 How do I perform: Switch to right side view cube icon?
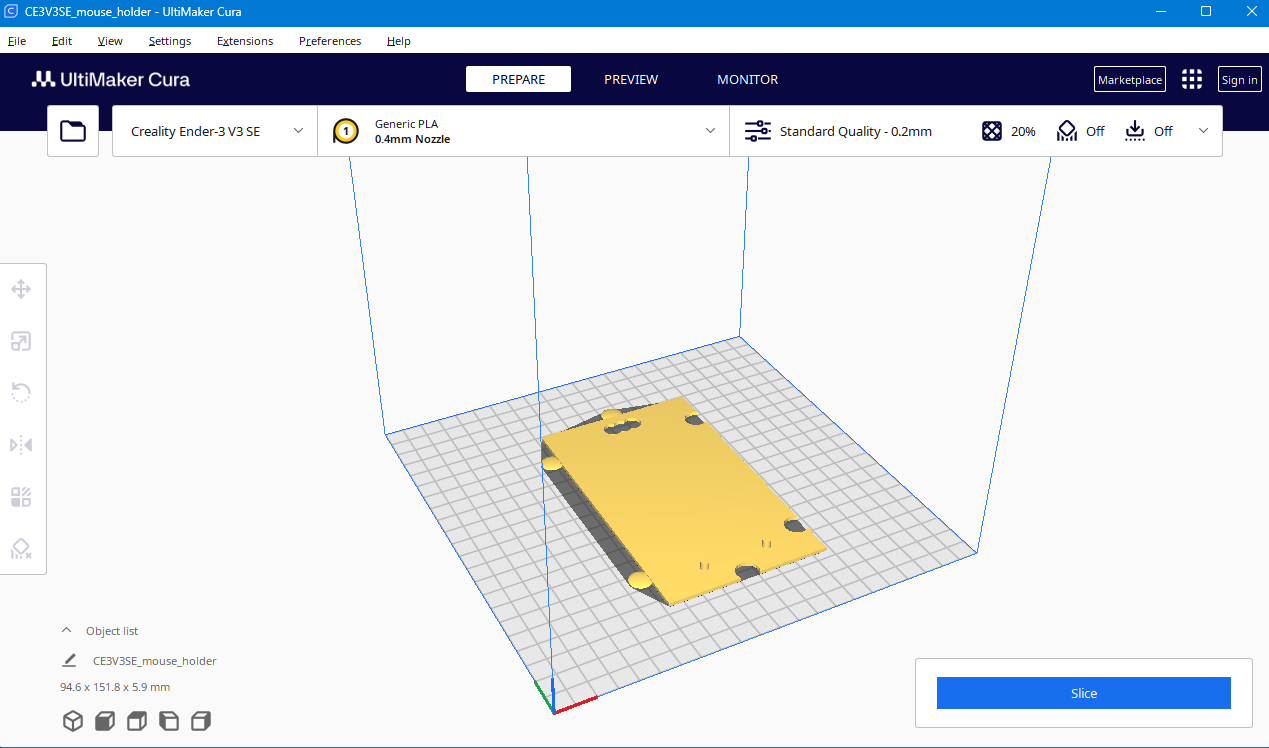point(201,721)
